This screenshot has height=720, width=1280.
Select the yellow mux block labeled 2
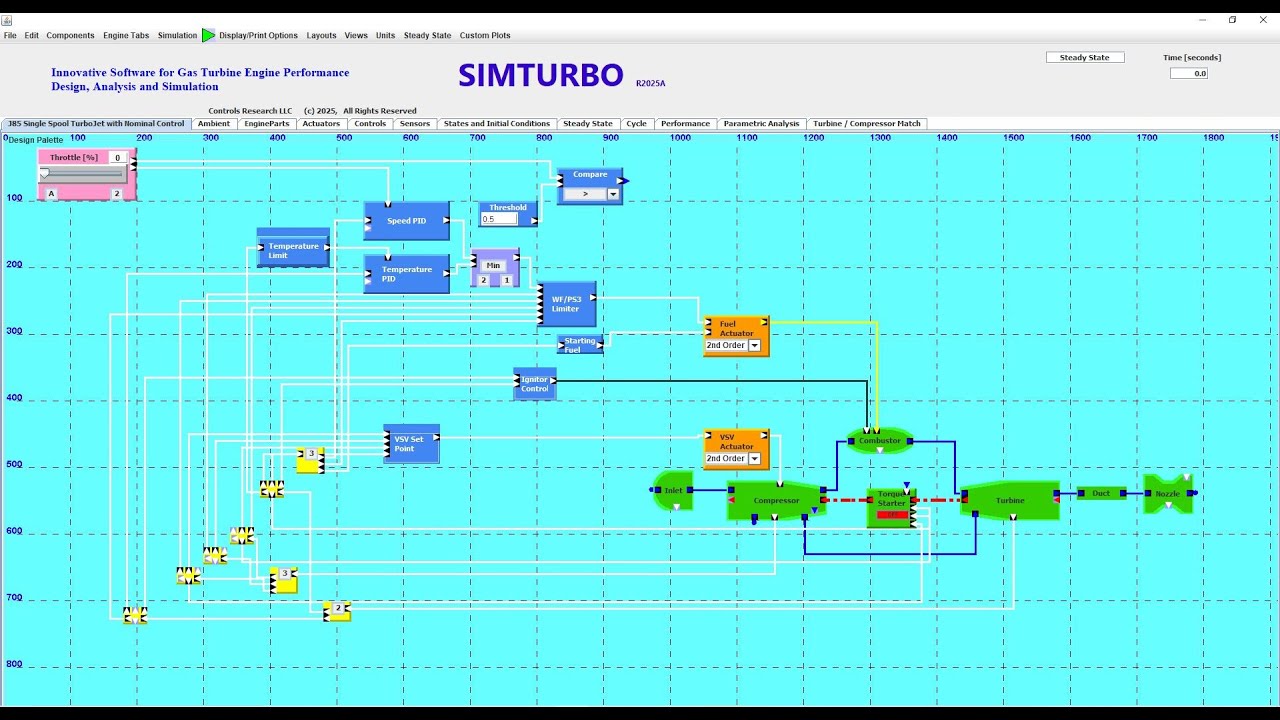(x=337, y=611)
